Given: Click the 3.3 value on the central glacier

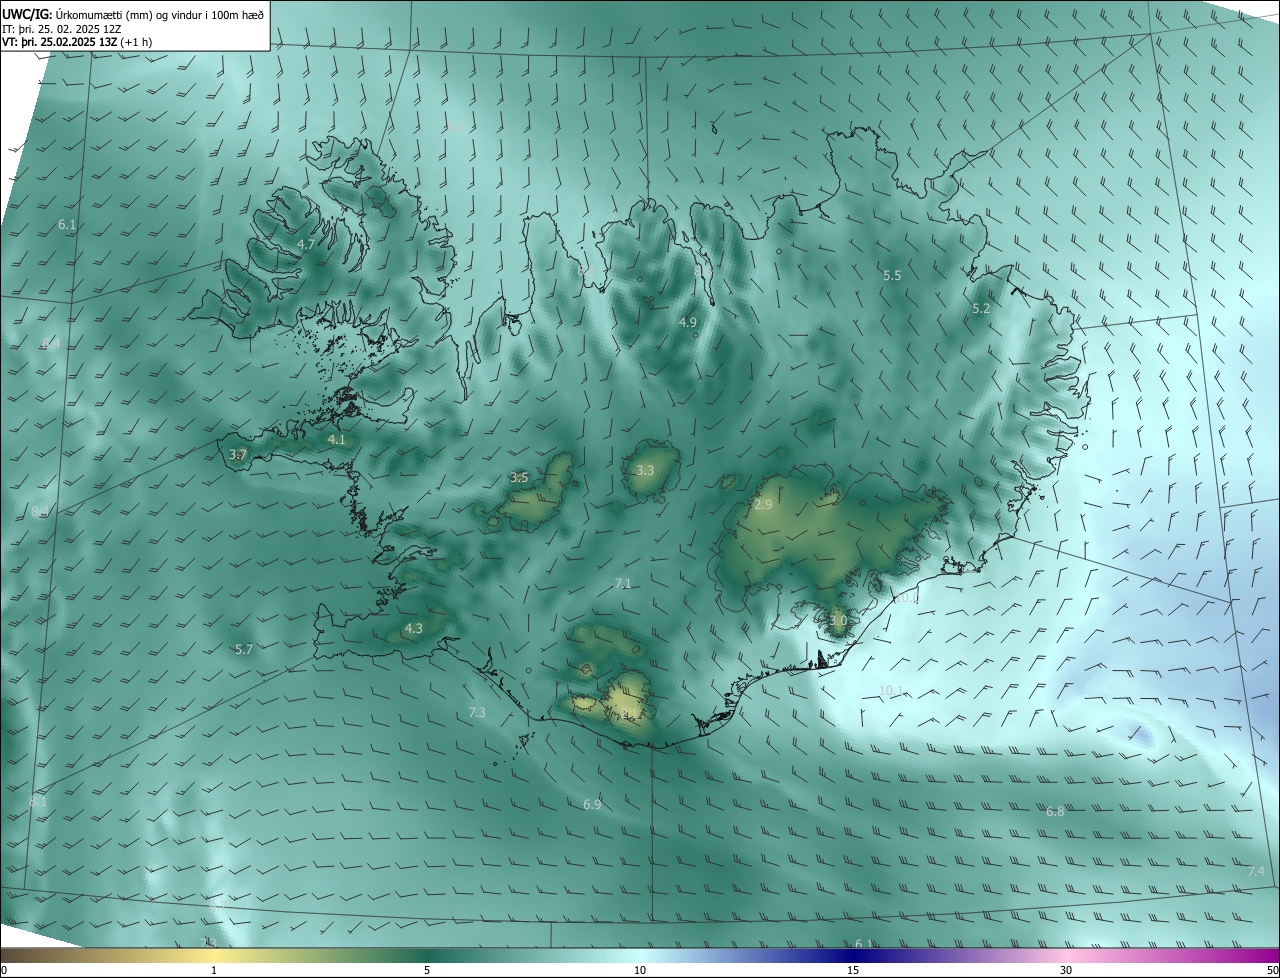Looking at the screenshot, I should coord(645,470).
